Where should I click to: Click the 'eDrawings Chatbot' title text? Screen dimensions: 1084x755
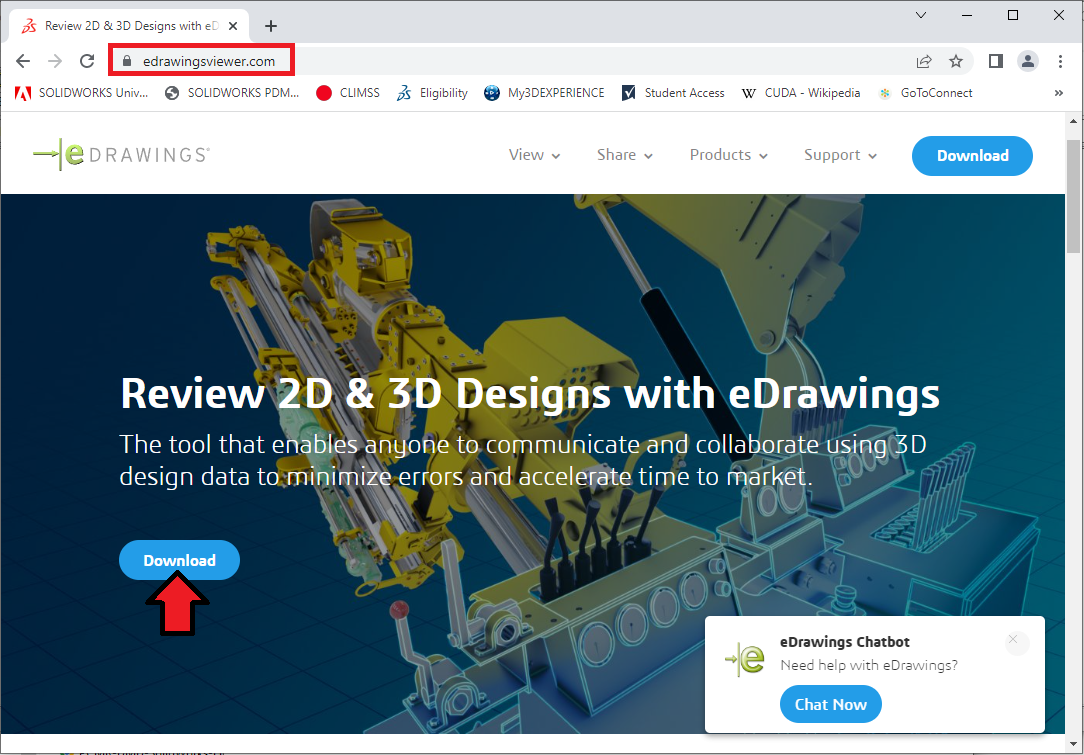tap(845, 642)
